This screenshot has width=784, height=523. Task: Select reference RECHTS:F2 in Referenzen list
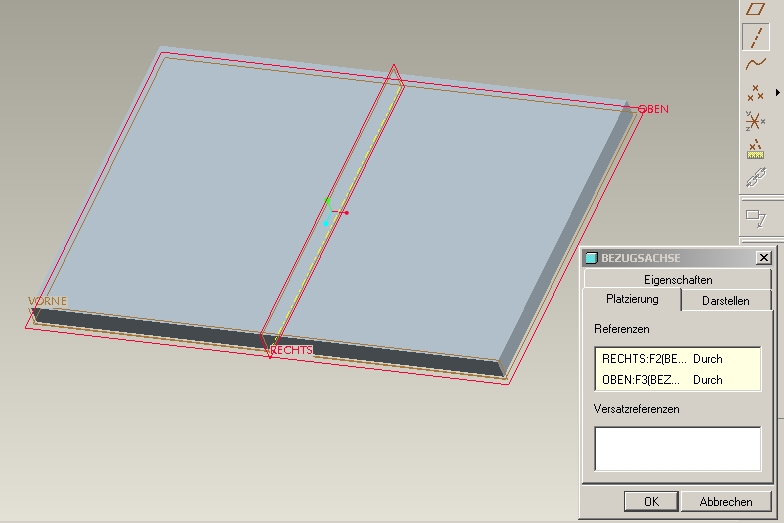[644, 359]
